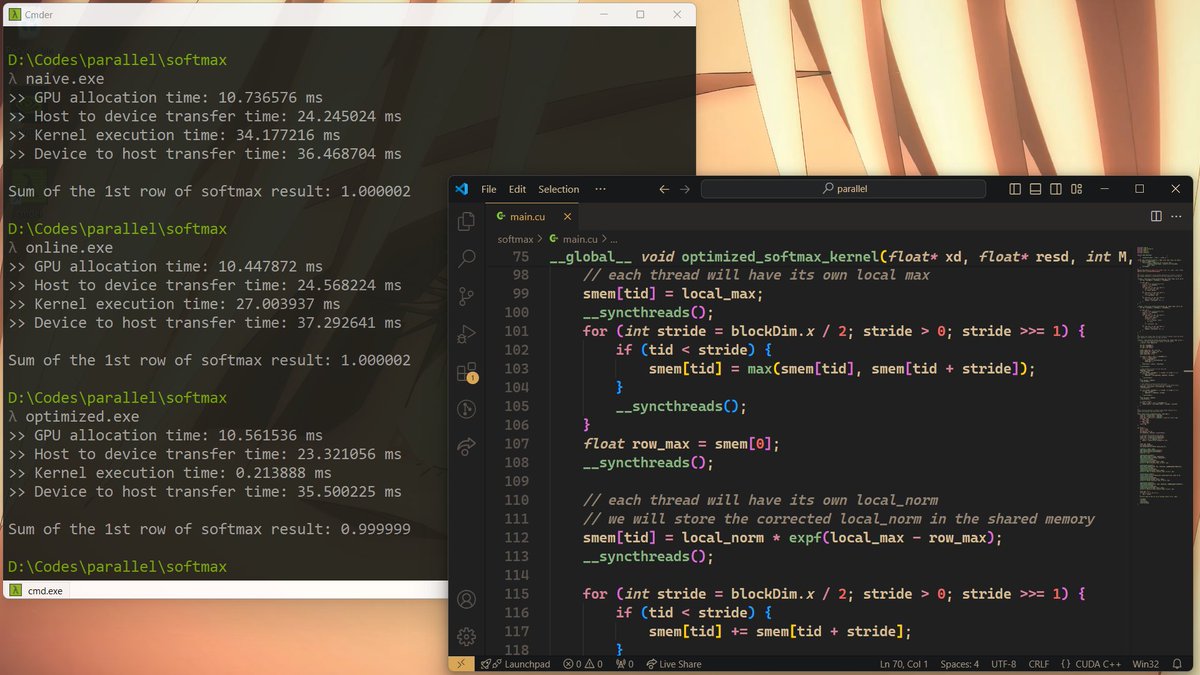This screenshot has width=1200, height=675.
Task: Toggle the primary side bar layout icon
Action: point(1015,189)
